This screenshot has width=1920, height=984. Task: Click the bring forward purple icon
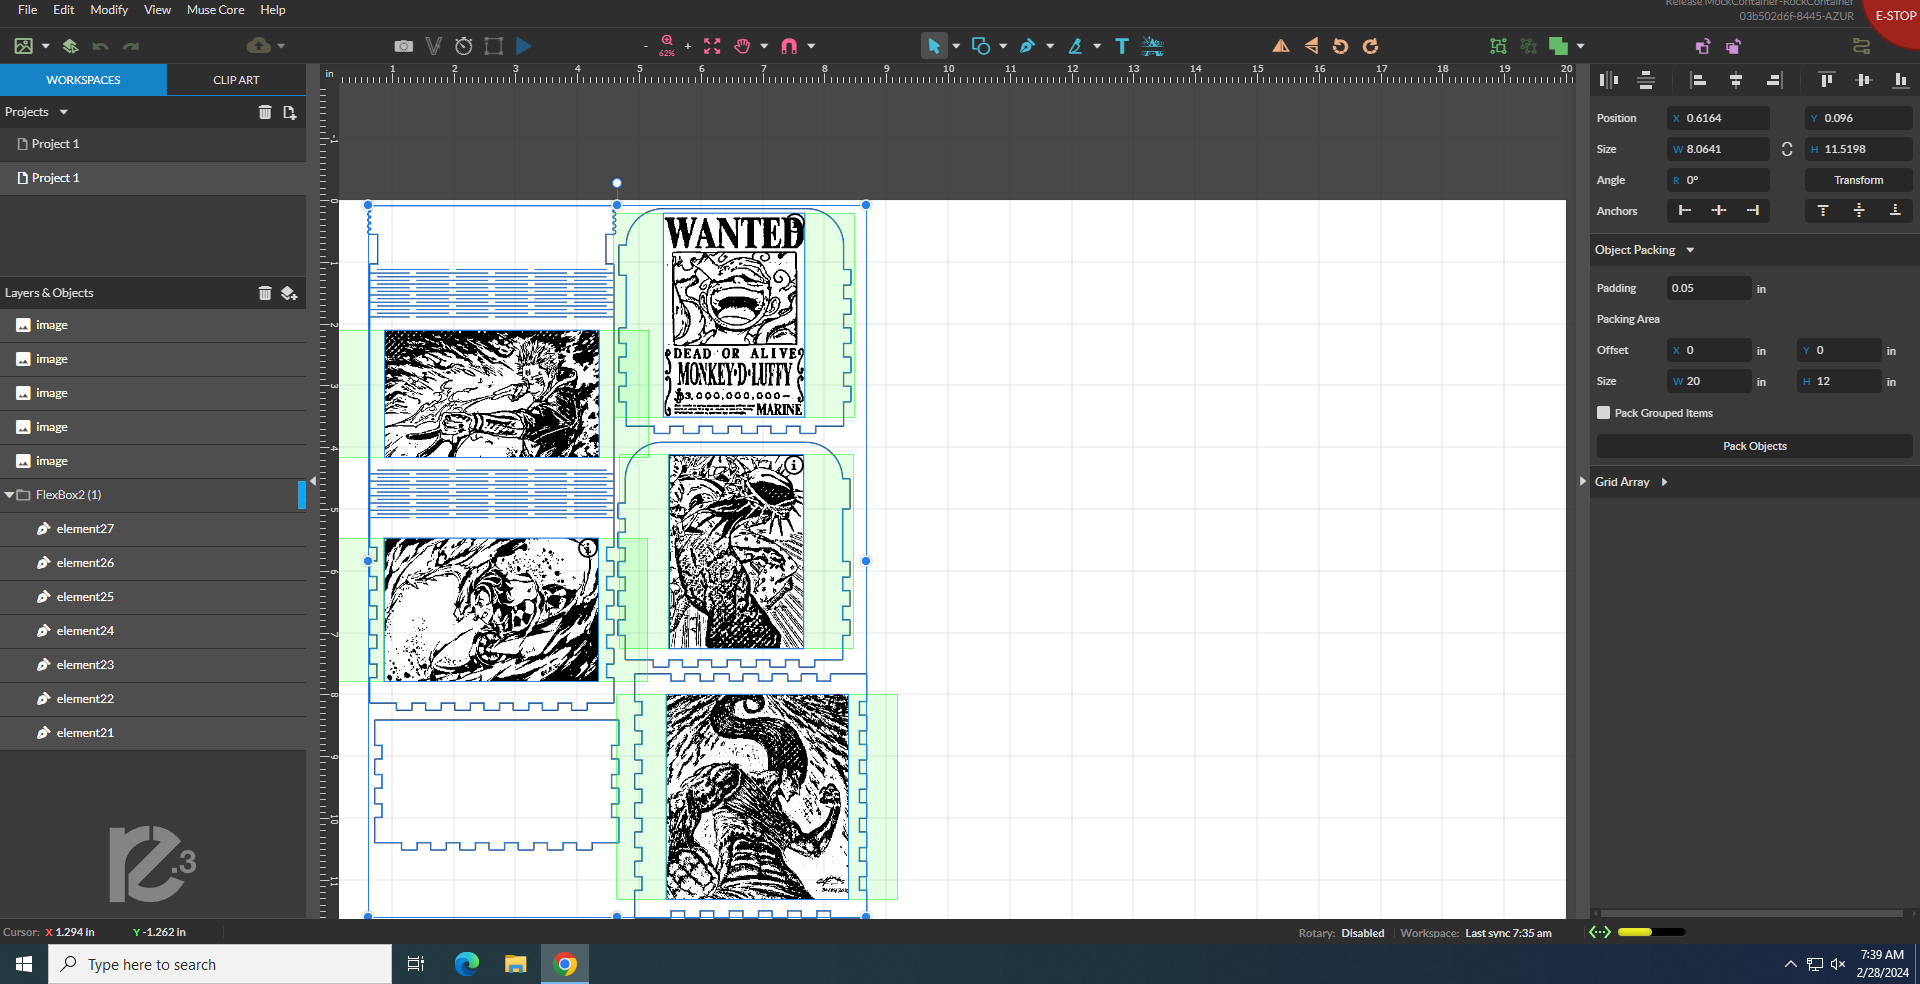tap(1703, 46)
